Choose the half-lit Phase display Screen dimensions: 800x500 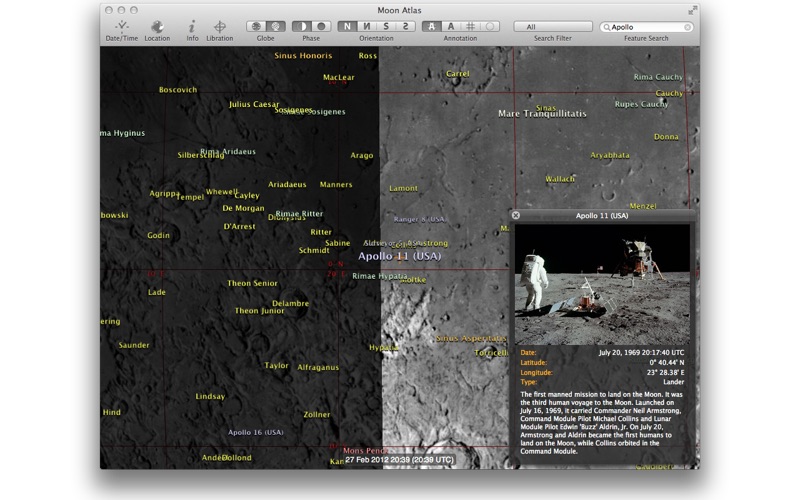pyautogui.click(x=302, y=26)
